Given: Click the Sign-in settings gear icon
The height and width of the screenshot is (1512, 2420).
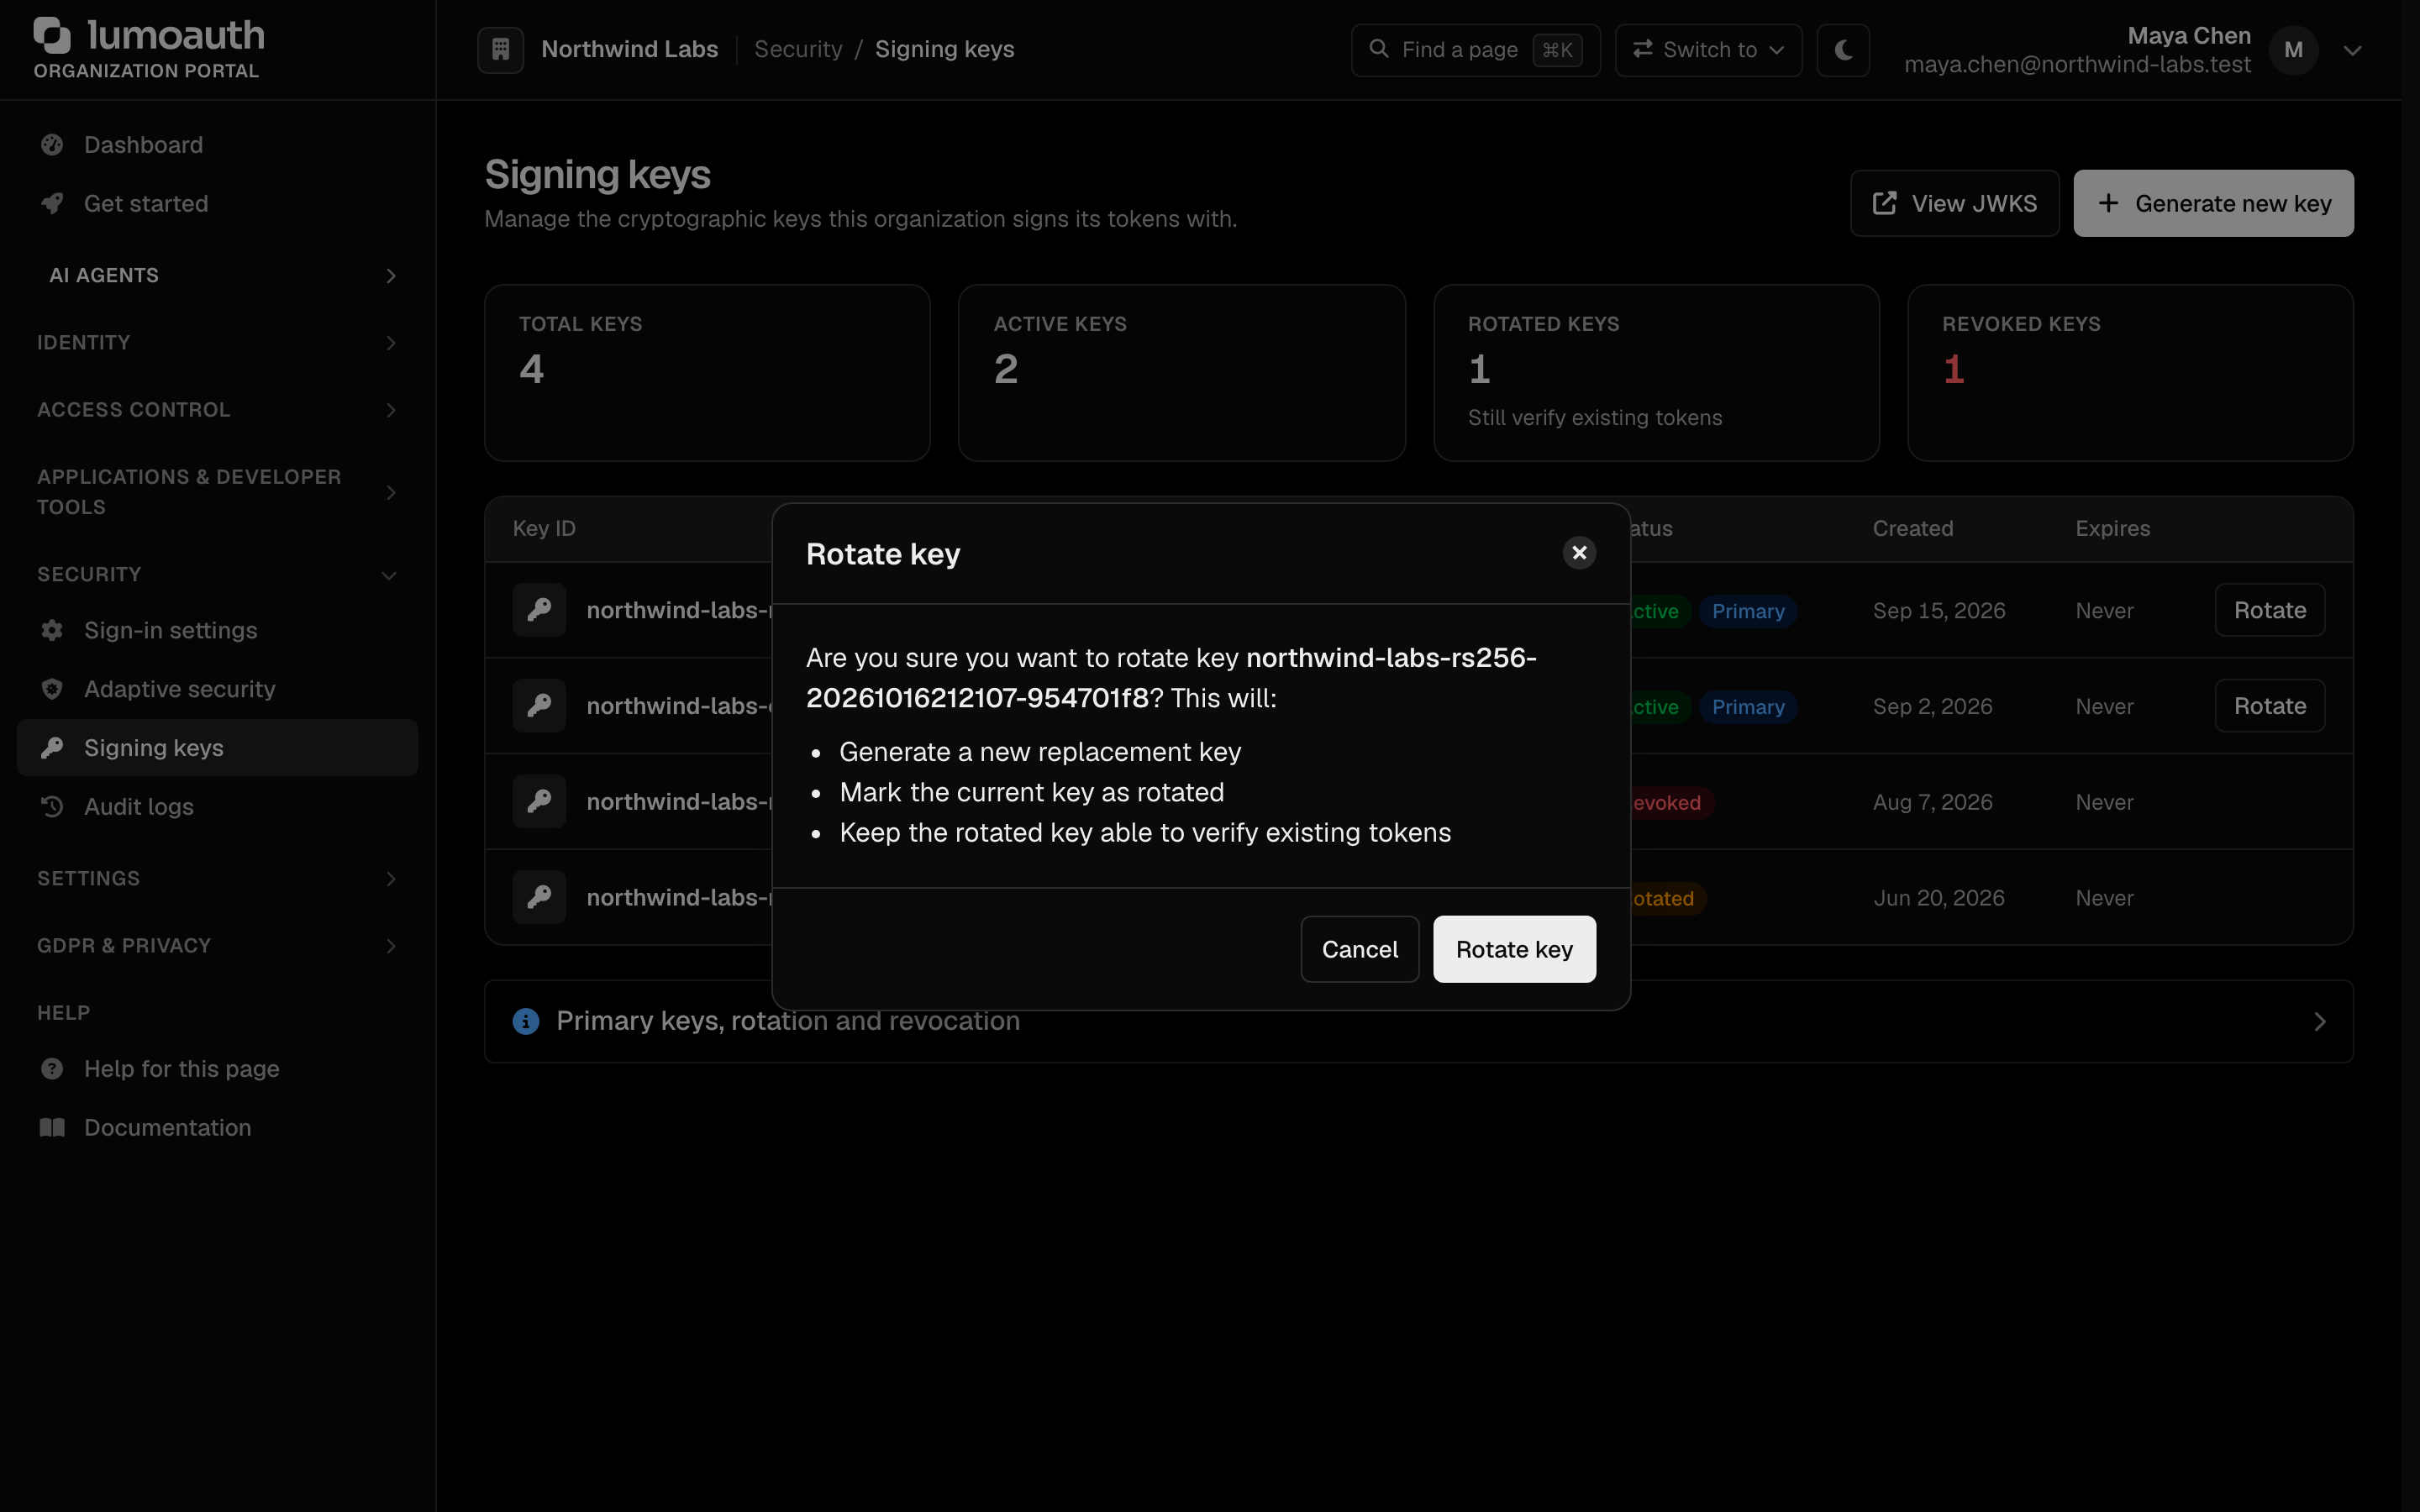Looking at the screenshot, I should click(x=52, y=631).
